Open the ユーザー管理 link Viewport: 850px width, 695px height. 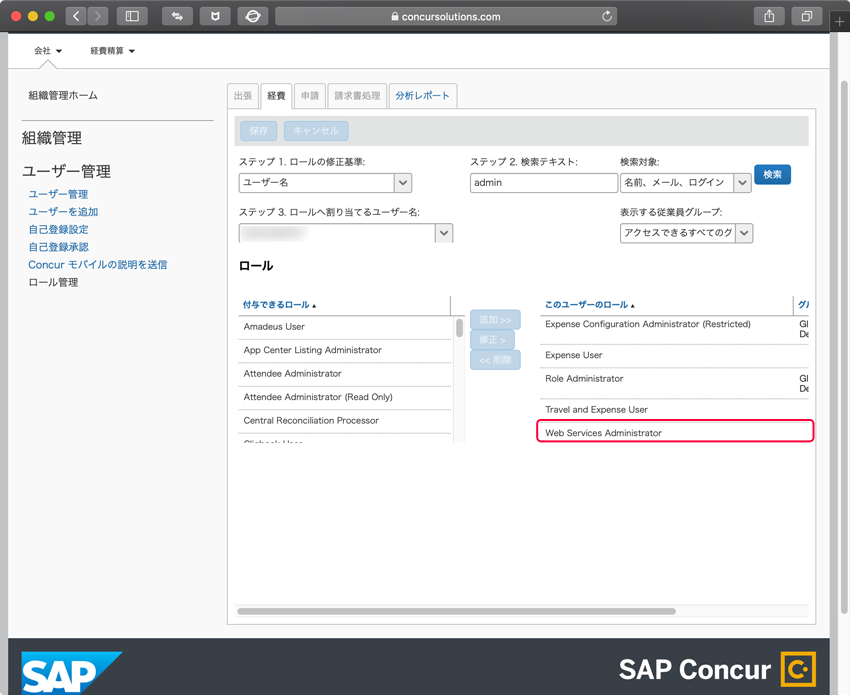58,194
